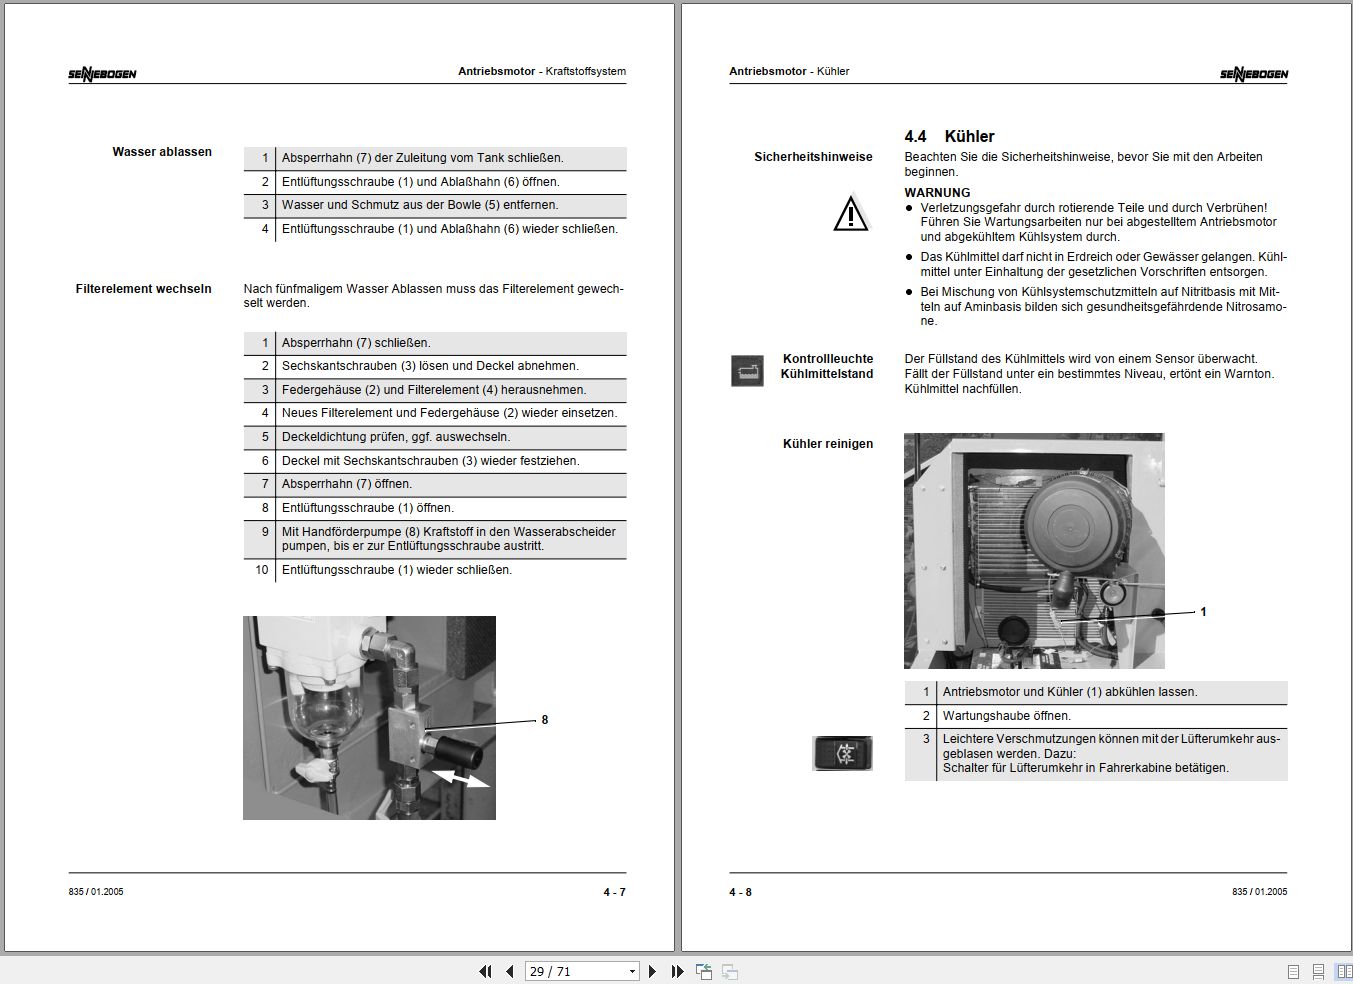Click the callout marker 1 beside the radiator photo
The height and width of the screenshot is (984, 1353).
[1204, 612]
